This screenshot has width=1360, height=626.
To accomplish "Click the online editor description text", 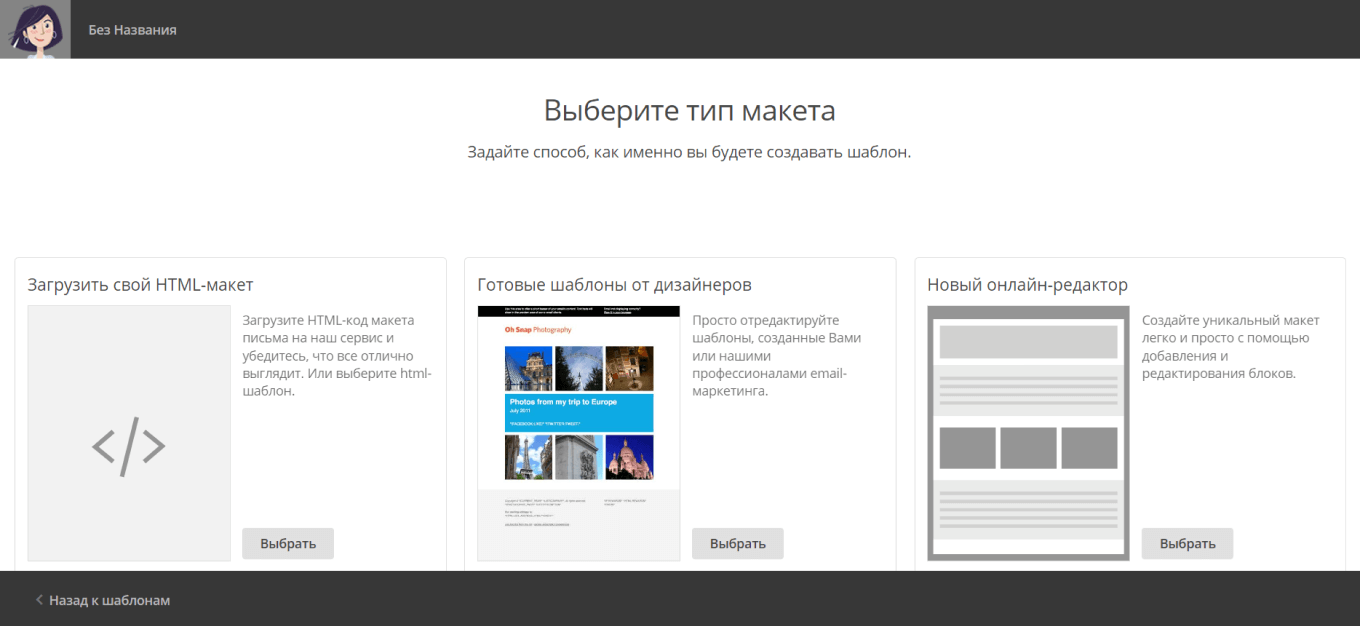I will 1231,347.
